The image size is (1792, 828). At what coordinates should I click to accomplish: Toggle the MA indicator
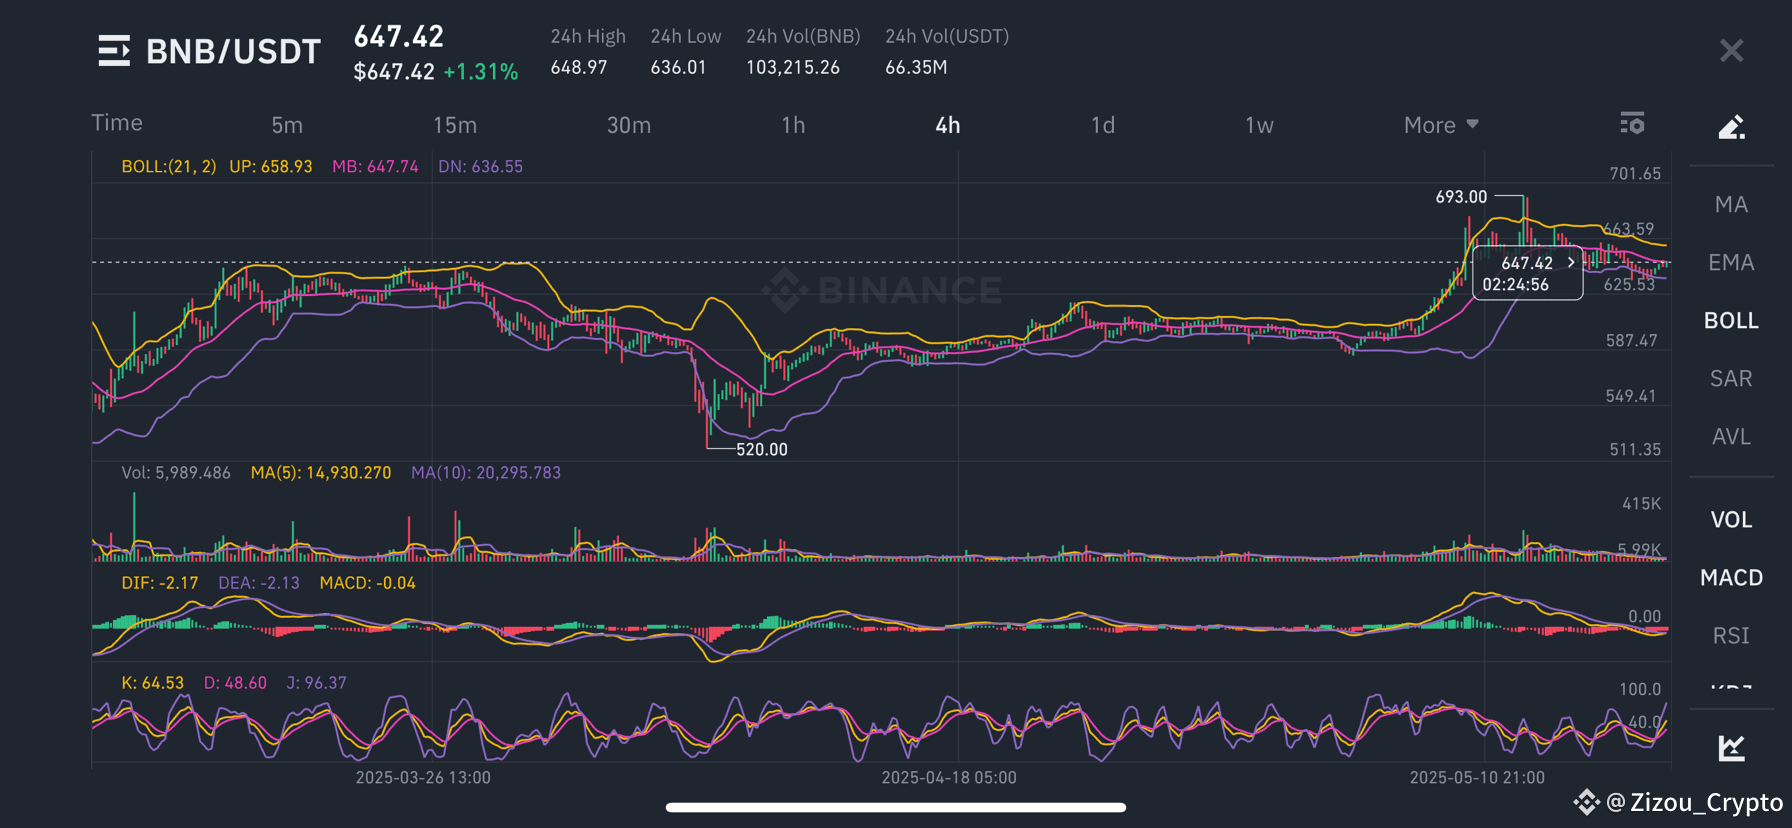pos(1731,205)
